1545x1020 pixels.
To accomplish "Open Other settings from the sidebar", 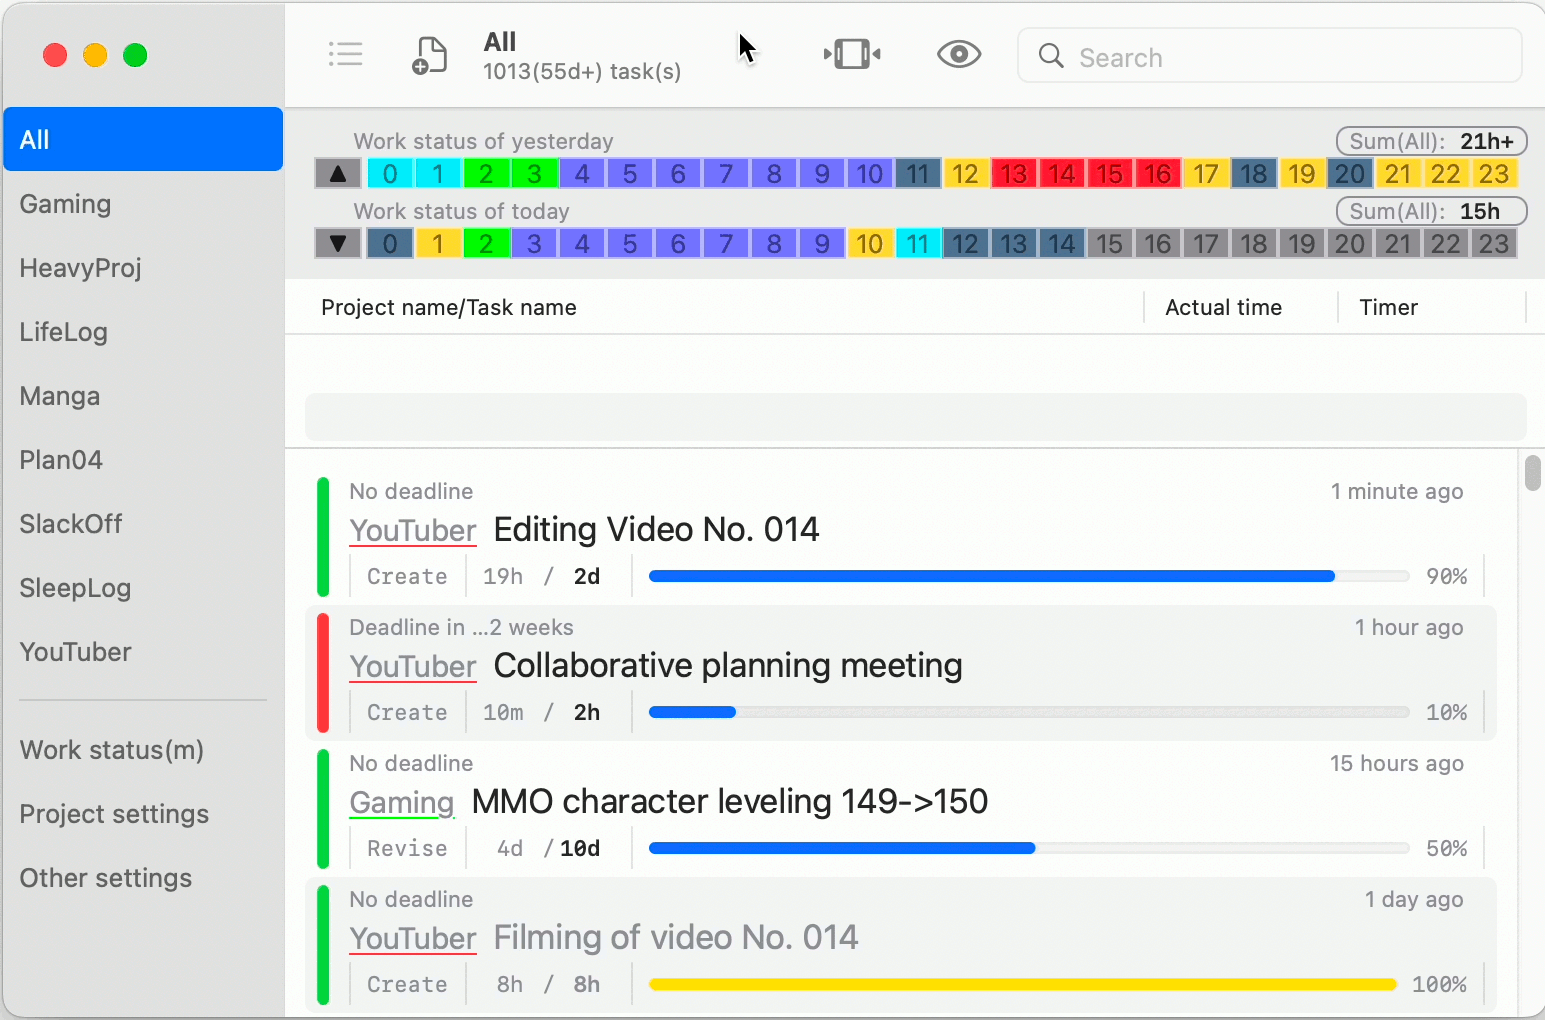I will point(106,878).
